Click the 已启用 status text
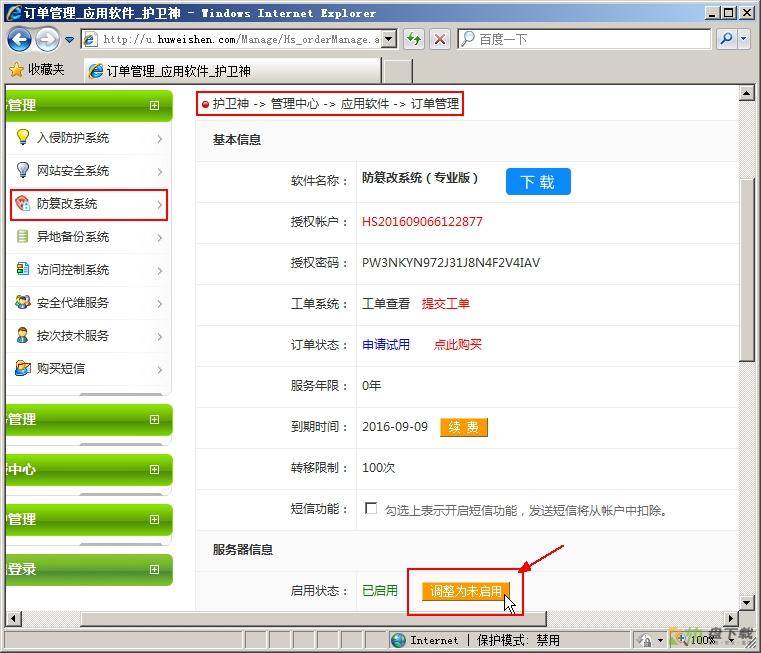Viewport: 761px width, 653px height. [380, 591]
